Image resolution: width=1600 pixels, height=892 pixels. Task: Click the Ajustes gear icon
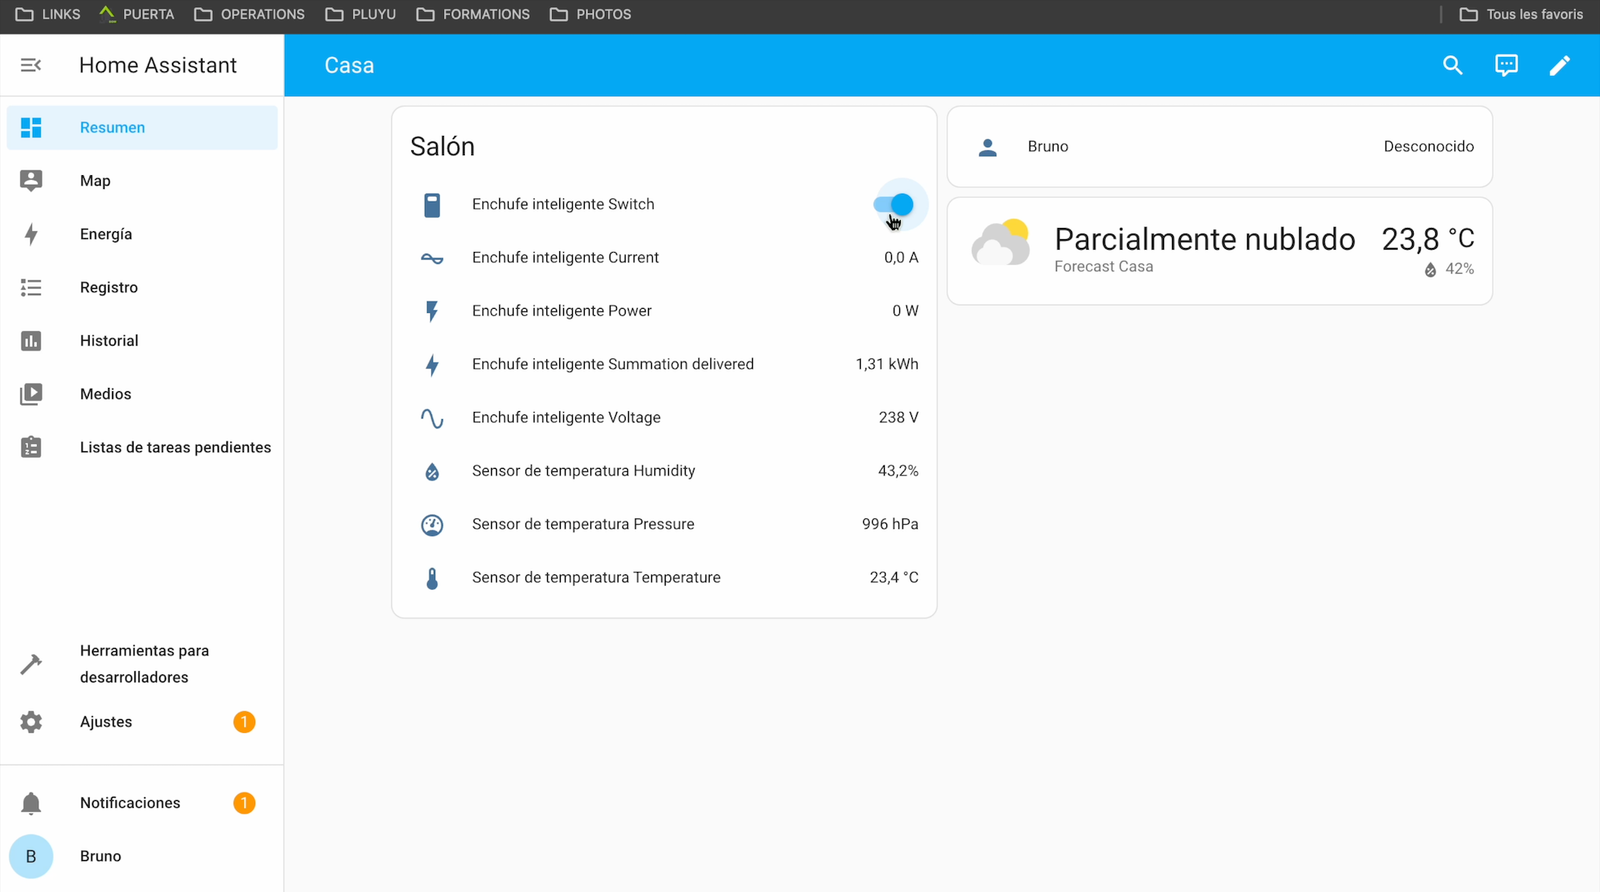coord(31,722)
